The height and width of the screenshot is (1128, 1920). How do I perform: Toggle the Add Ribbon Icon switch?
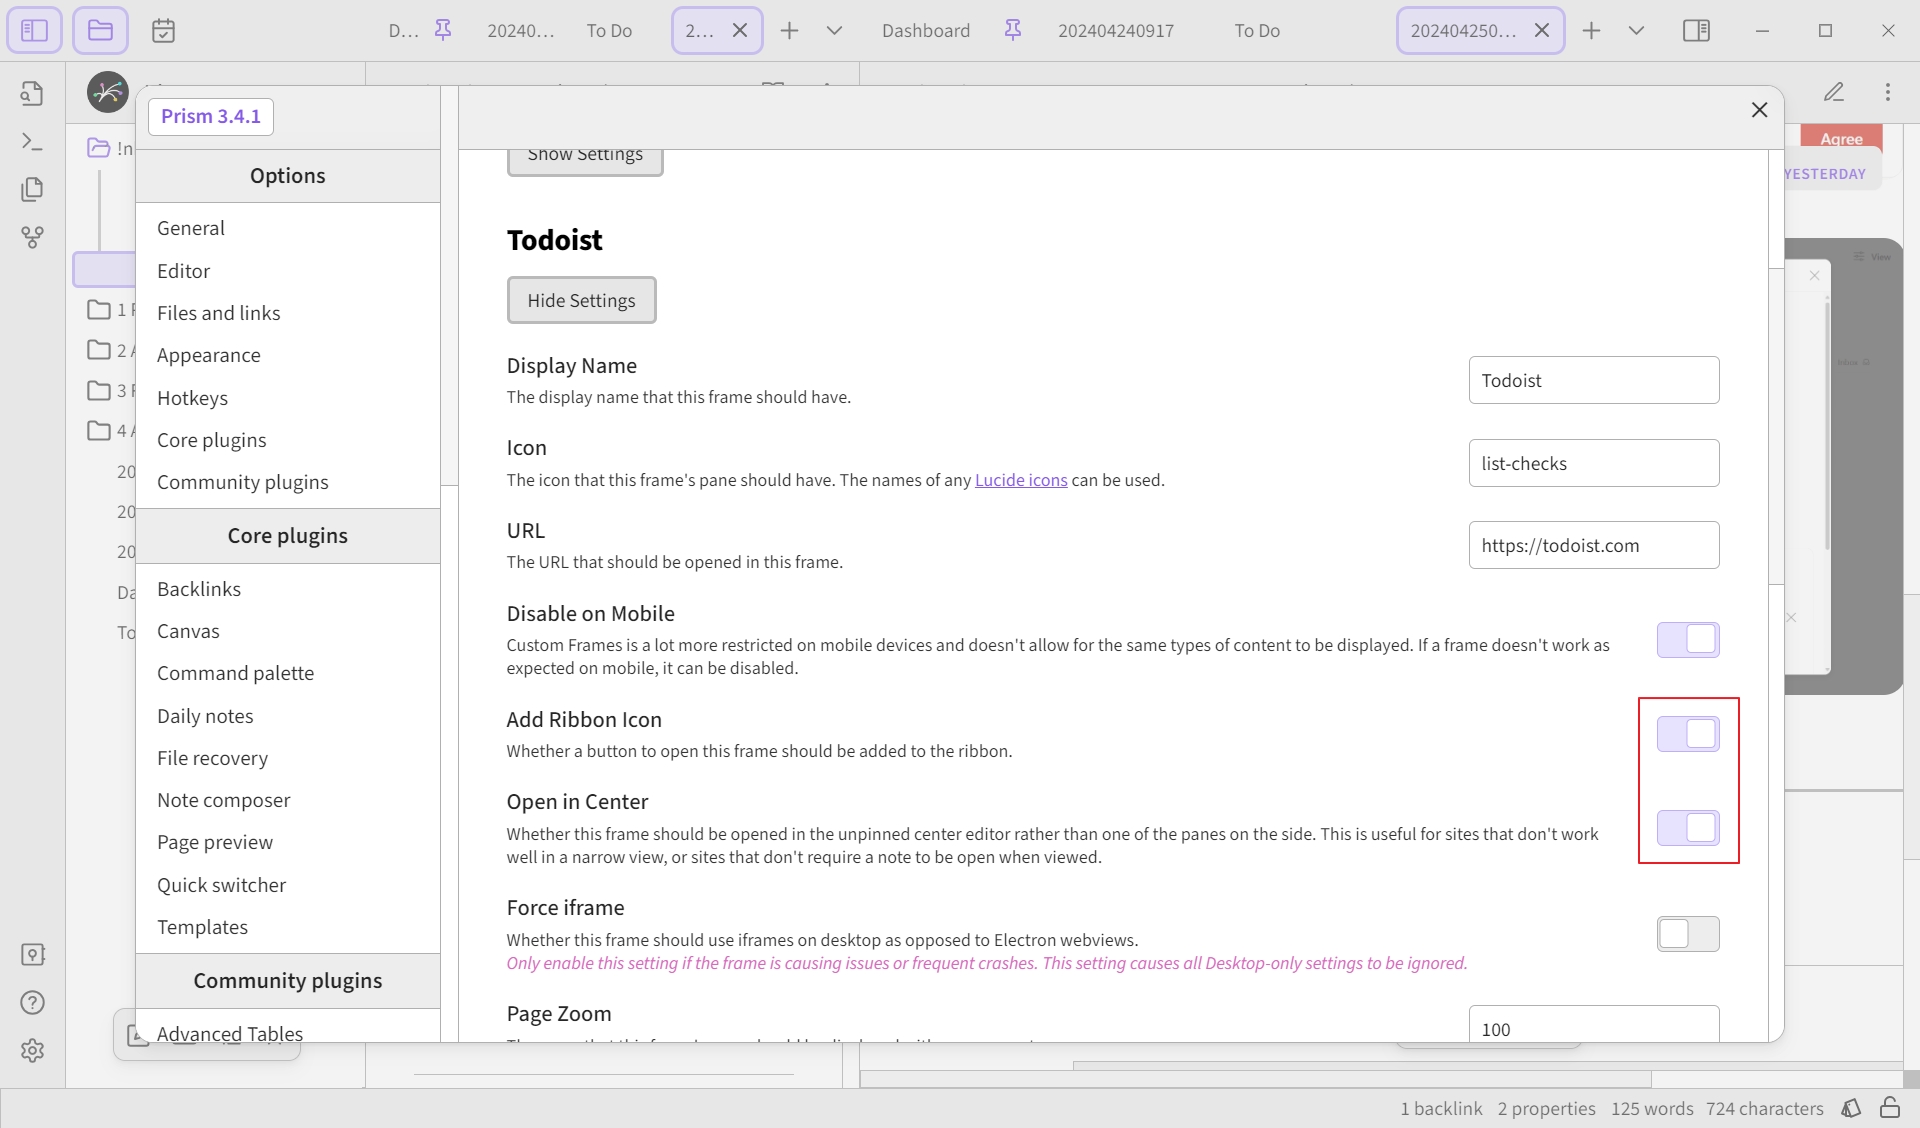coord(1688,734)
